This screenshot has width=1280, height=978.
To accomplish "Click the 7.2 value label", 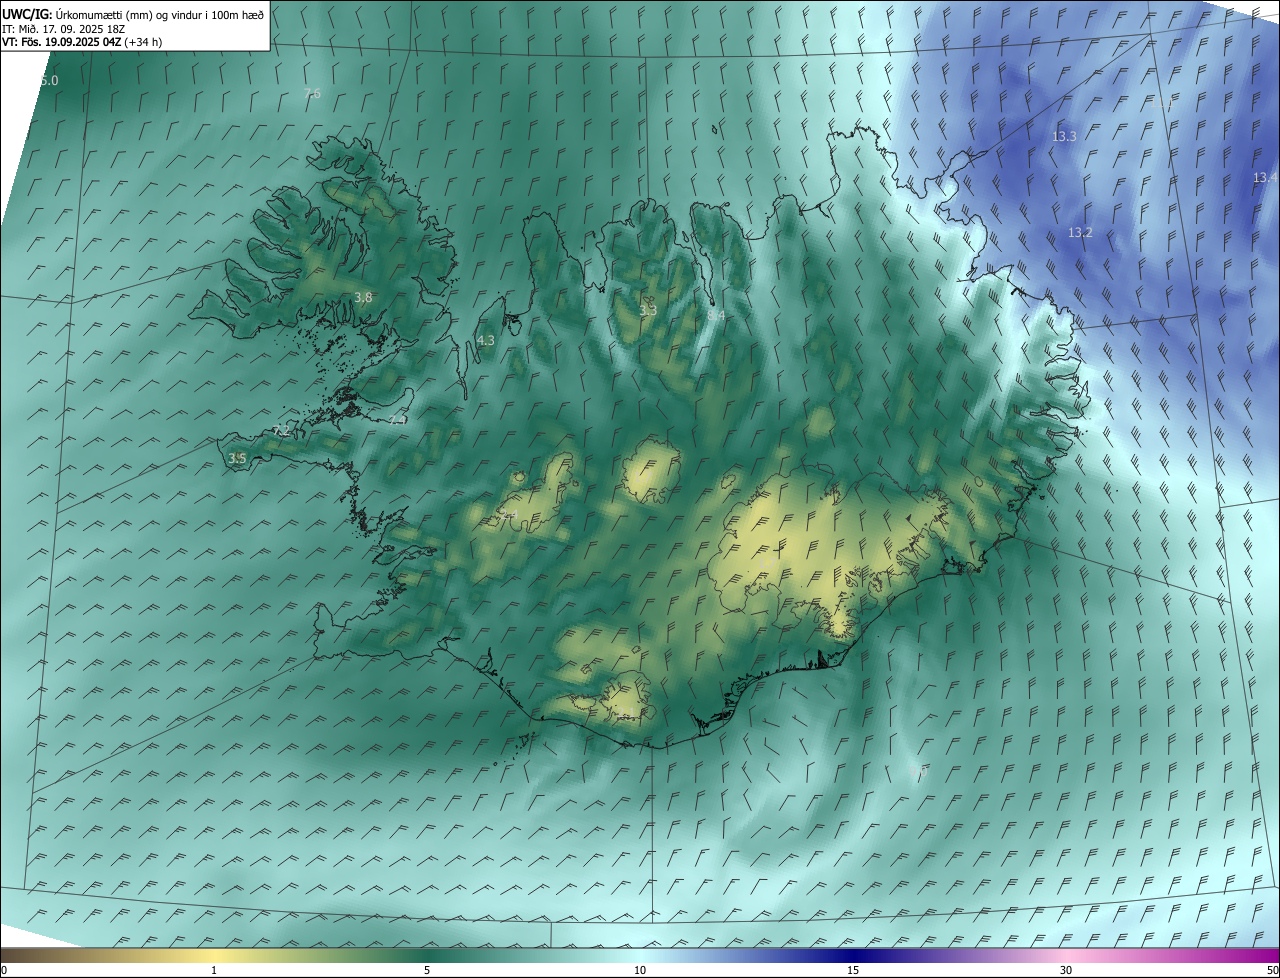I will 281,430.
